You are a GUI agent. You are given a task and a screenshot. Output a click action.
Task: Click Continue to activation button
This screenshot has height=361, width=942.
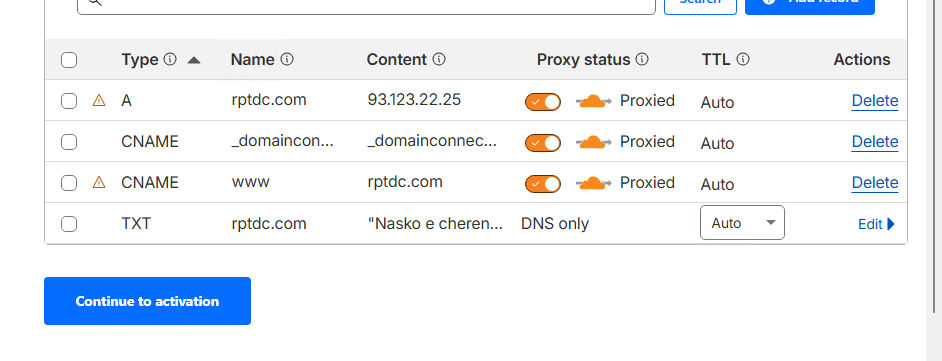click(147, 301)
